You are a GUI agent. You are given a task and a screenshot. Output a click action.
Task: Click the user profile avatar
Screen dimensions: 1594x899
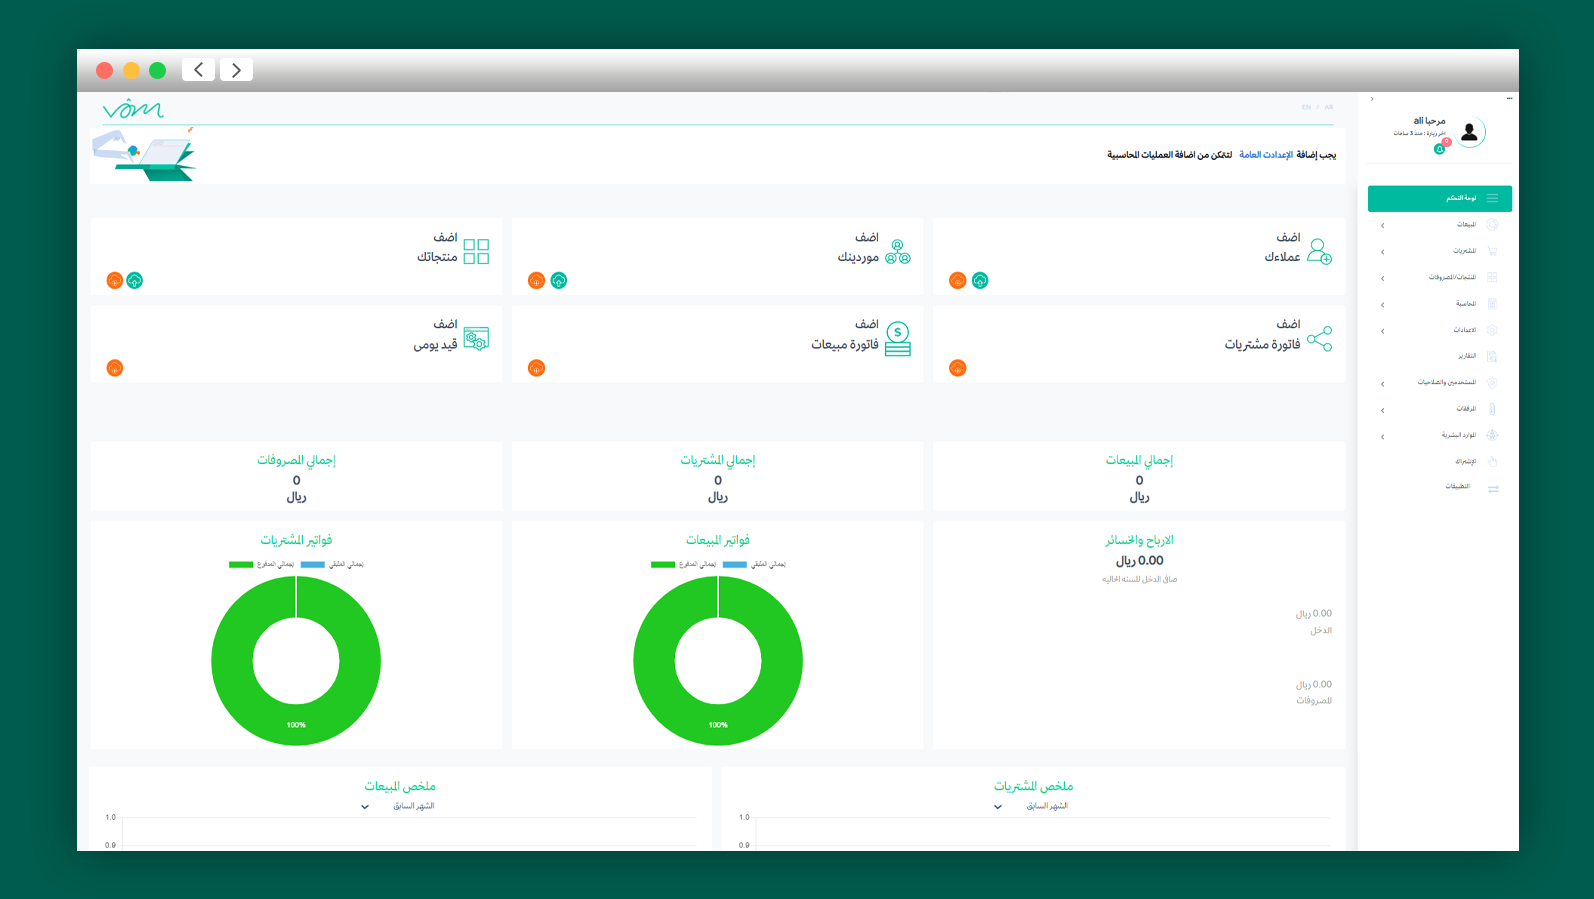pyautogui.click(x=1469, y=132)
